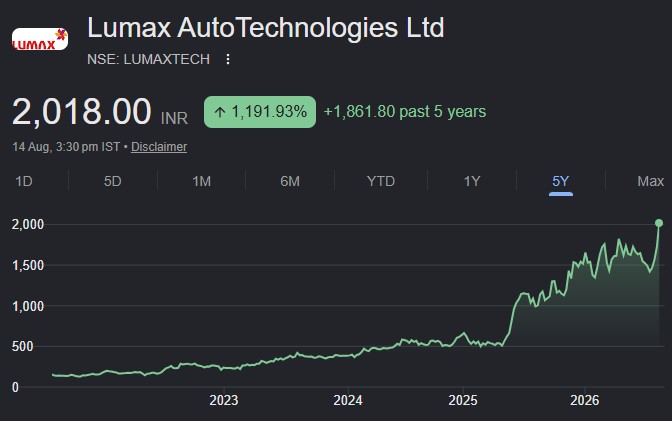Click the 2024 x-axis label

tap(348, 400)
